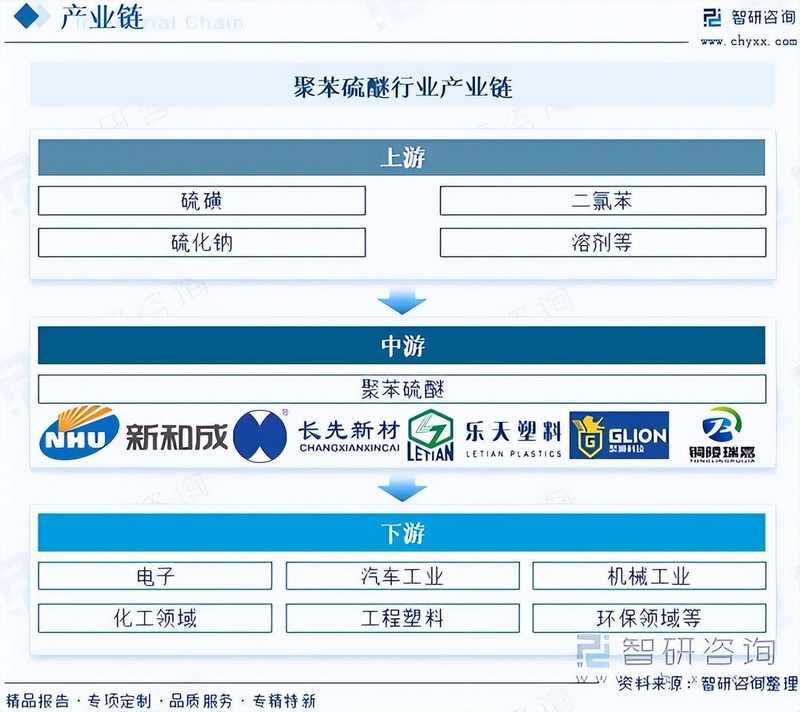Click the 汽车工业 downstream entry
Viewport: 800px width, 712px height.
400,575
